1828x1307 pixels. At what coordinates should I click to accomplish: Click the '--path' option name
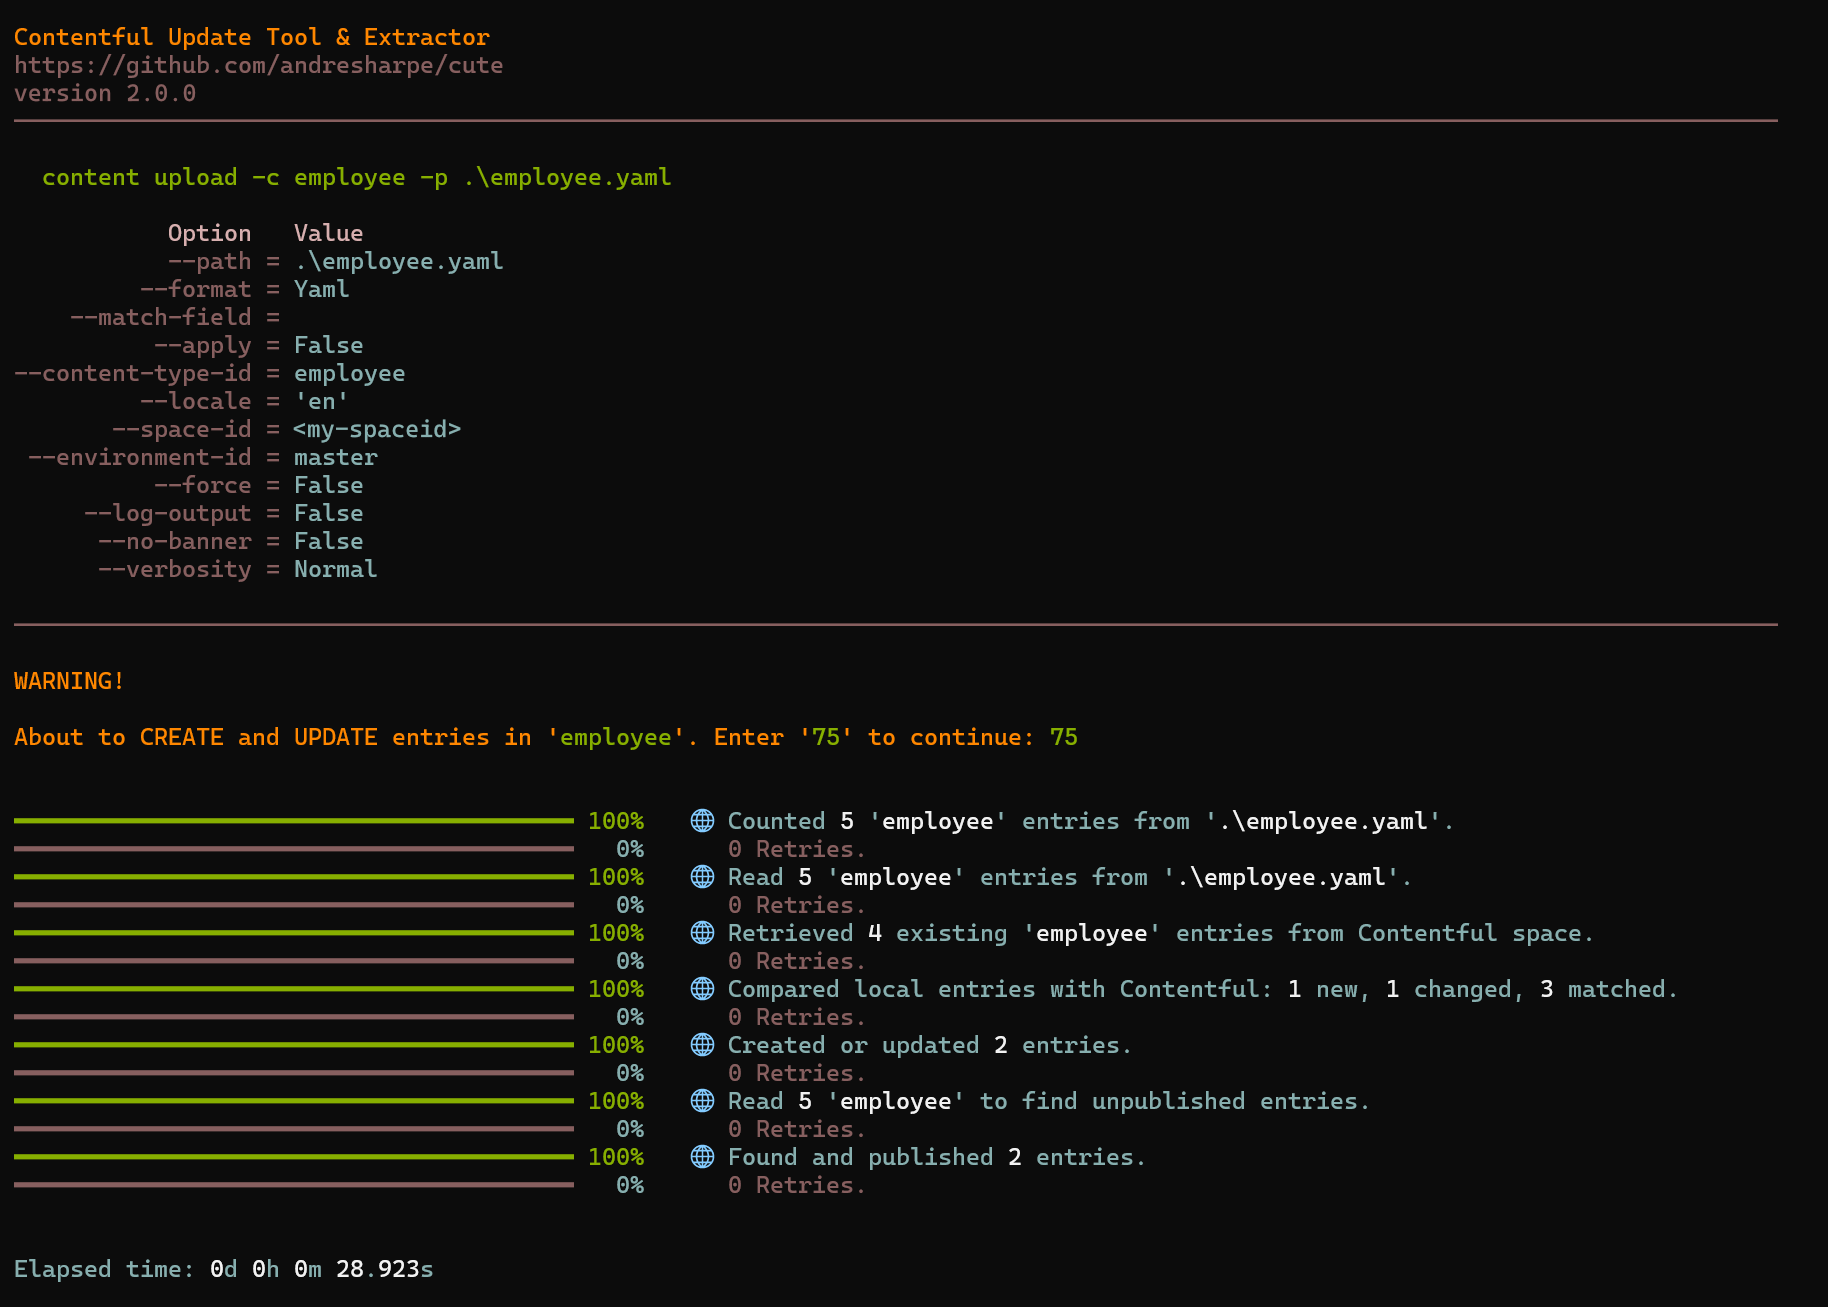(210, 261)
